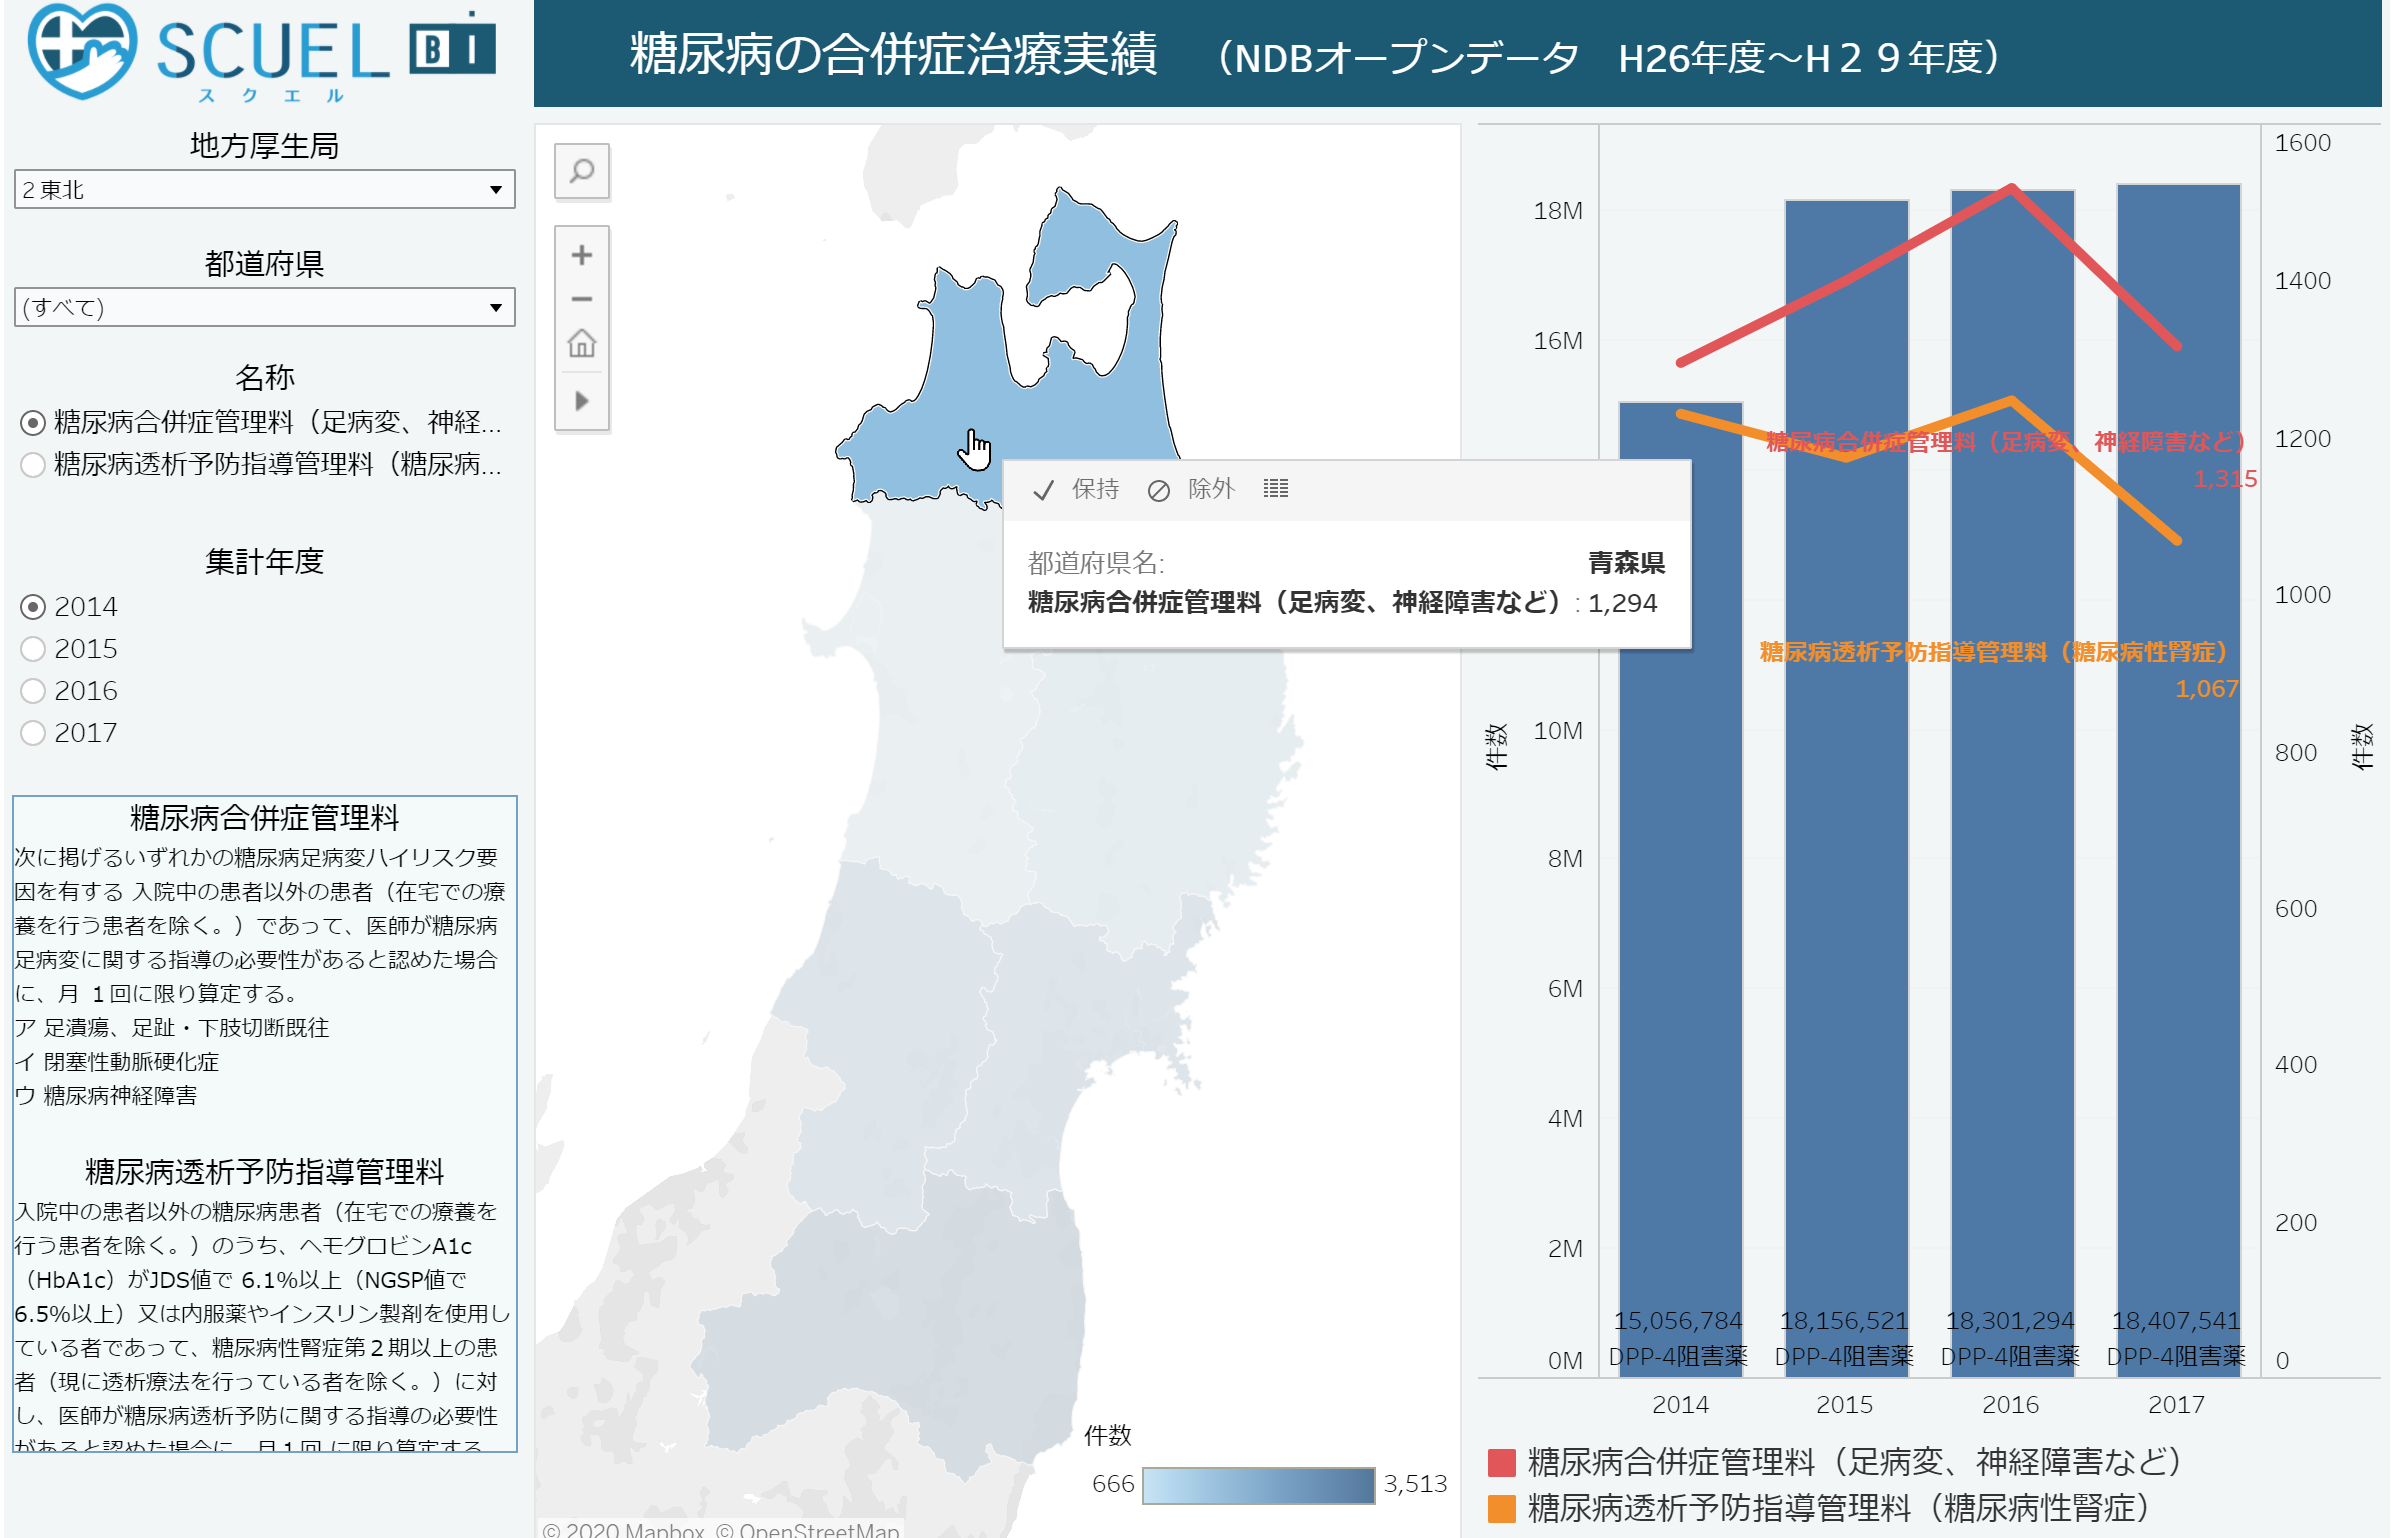The width and height of the screenshot is (2391, 1538).
Task: Expand map tools with arrow icon
Action: [581, 401]
